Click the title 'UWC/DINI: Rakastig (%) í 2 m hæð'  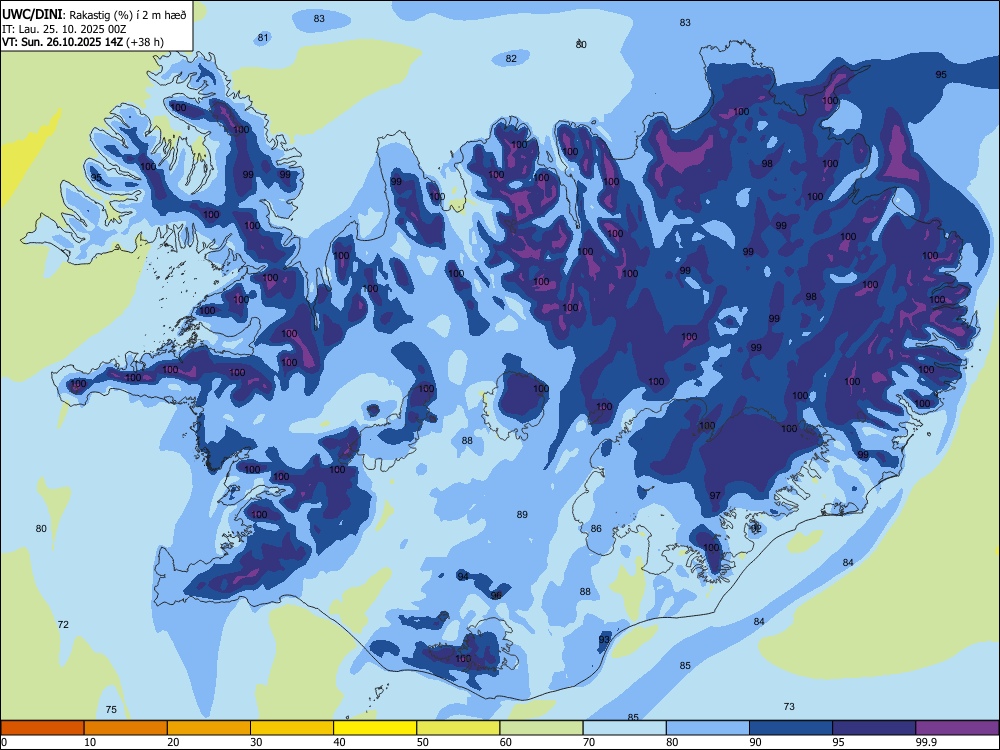pos(94,14)
